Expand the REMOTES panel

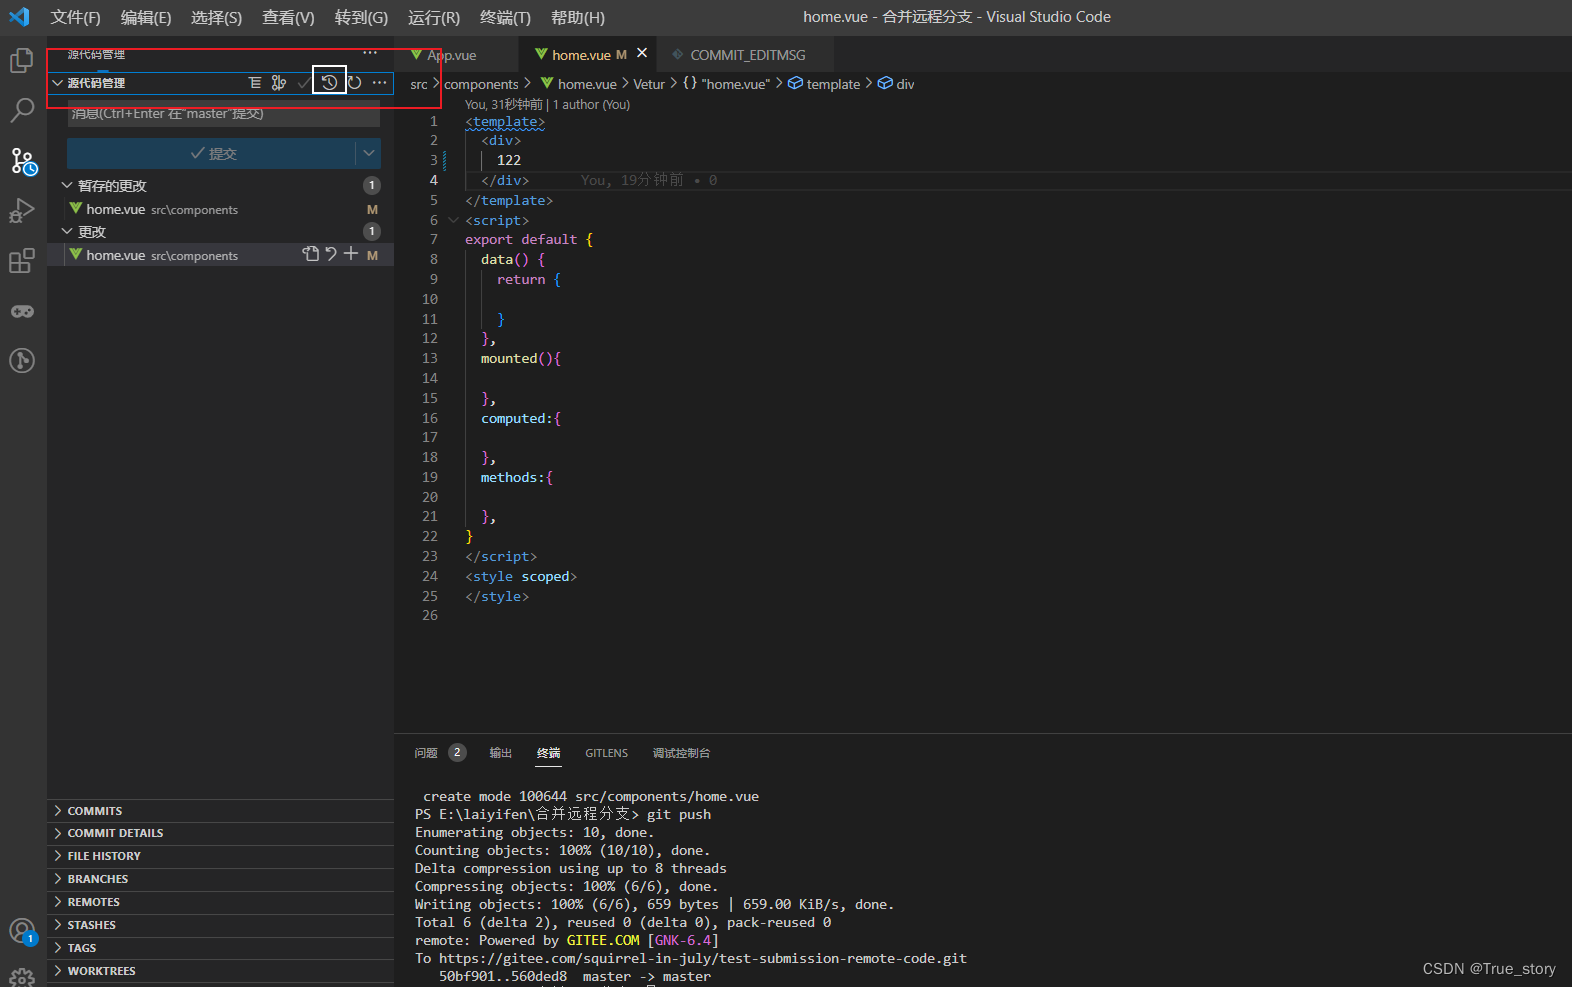(x=220, y=902)
